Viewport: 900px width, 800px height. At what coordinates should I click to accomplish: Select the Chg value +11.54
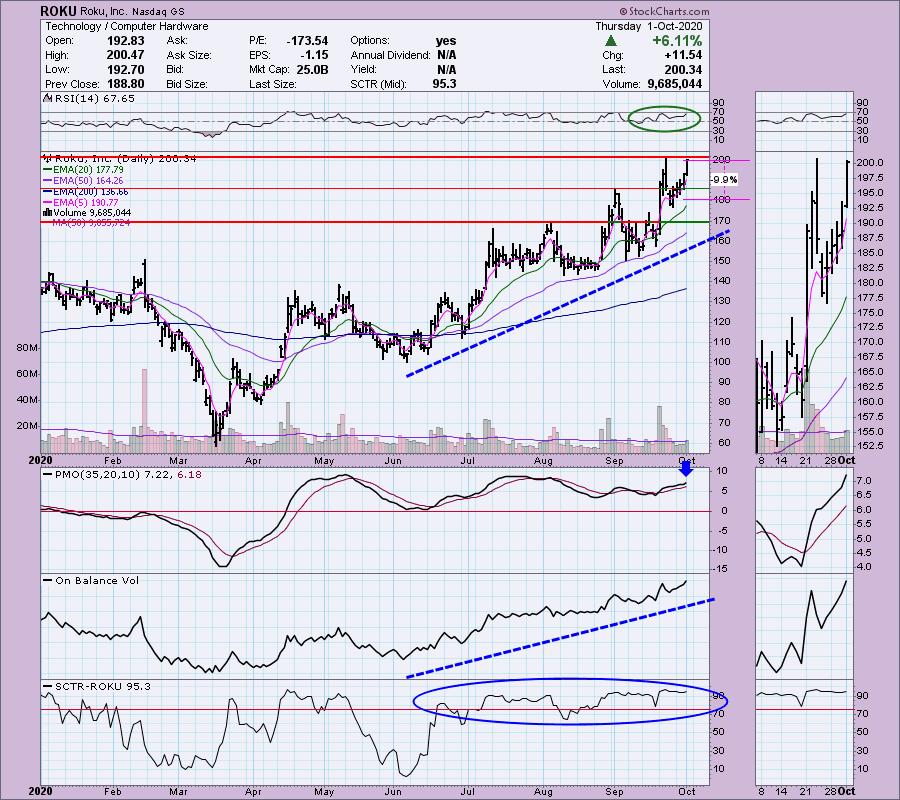[684, 55]
